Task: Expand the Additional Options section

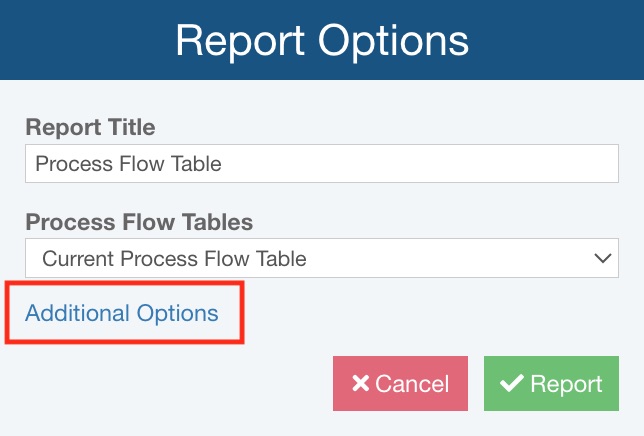Action: (x=122, y=313)
